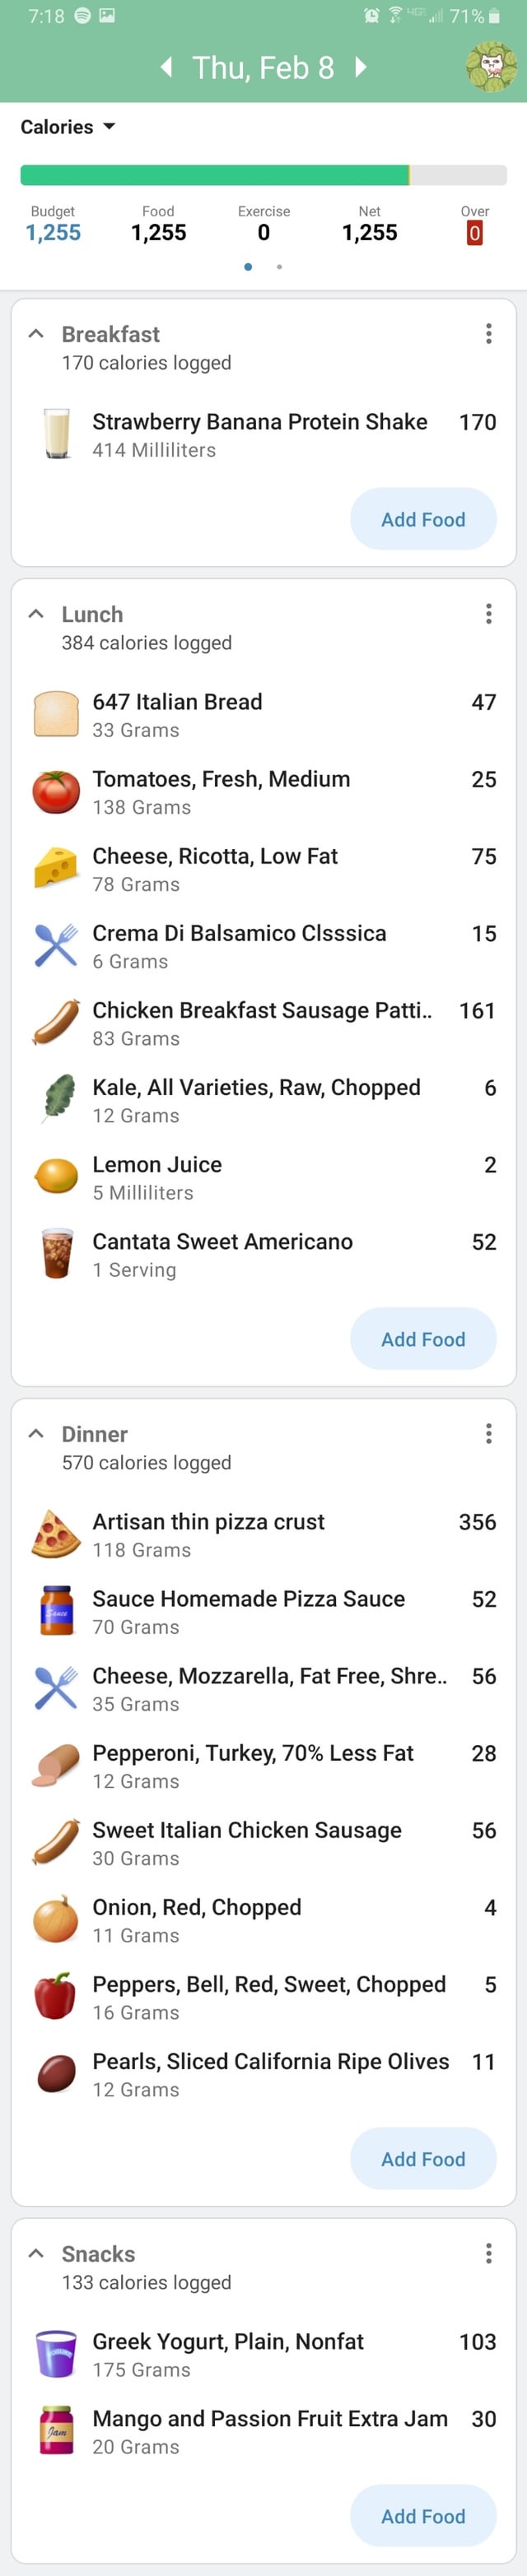
Task: Open the Calories dropdown
Action: point(68,127)
